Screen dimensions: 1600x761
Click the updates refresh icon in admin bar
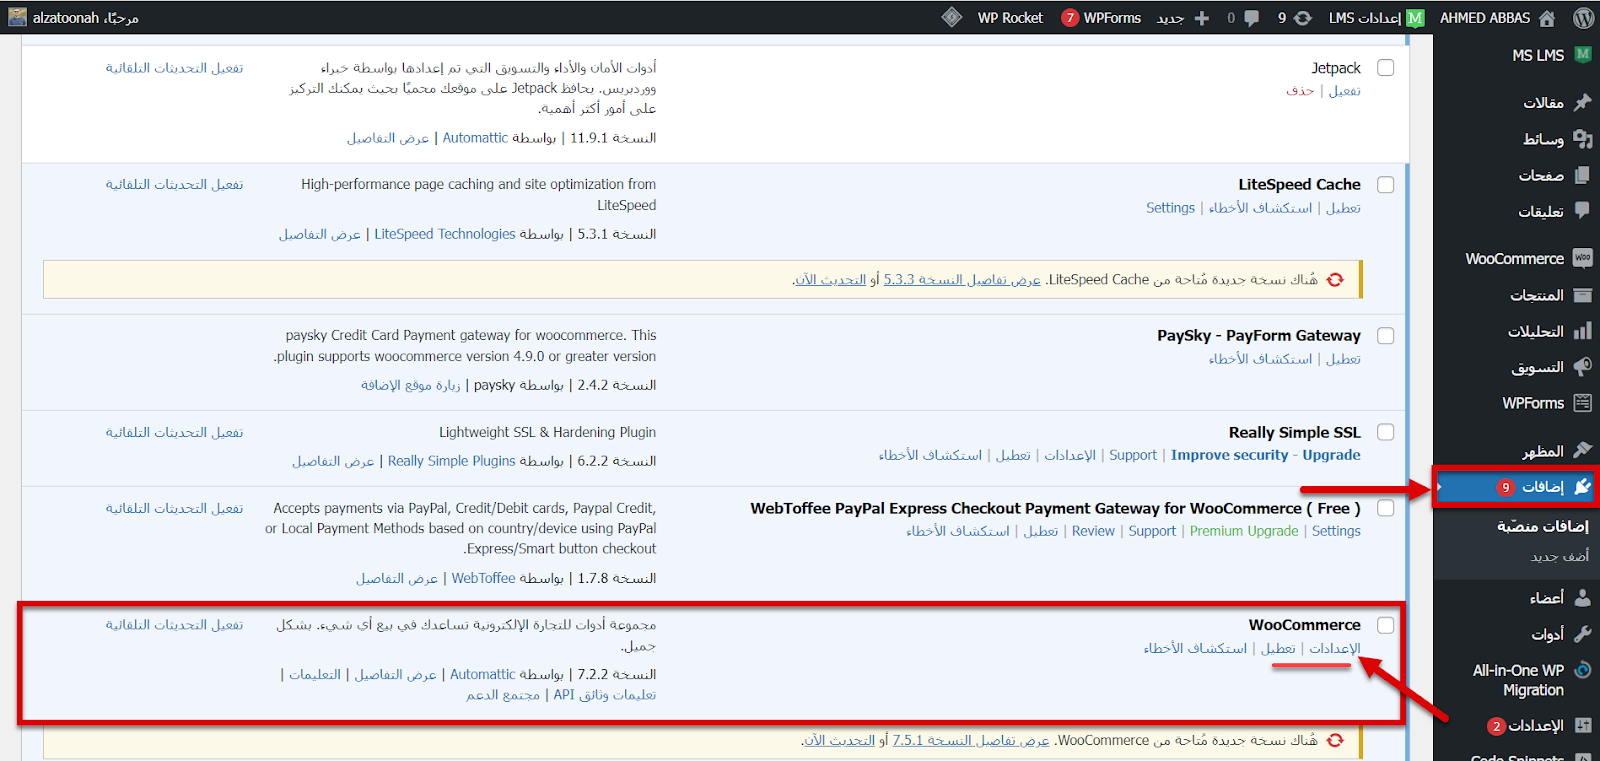click(x=1302, y=18)
